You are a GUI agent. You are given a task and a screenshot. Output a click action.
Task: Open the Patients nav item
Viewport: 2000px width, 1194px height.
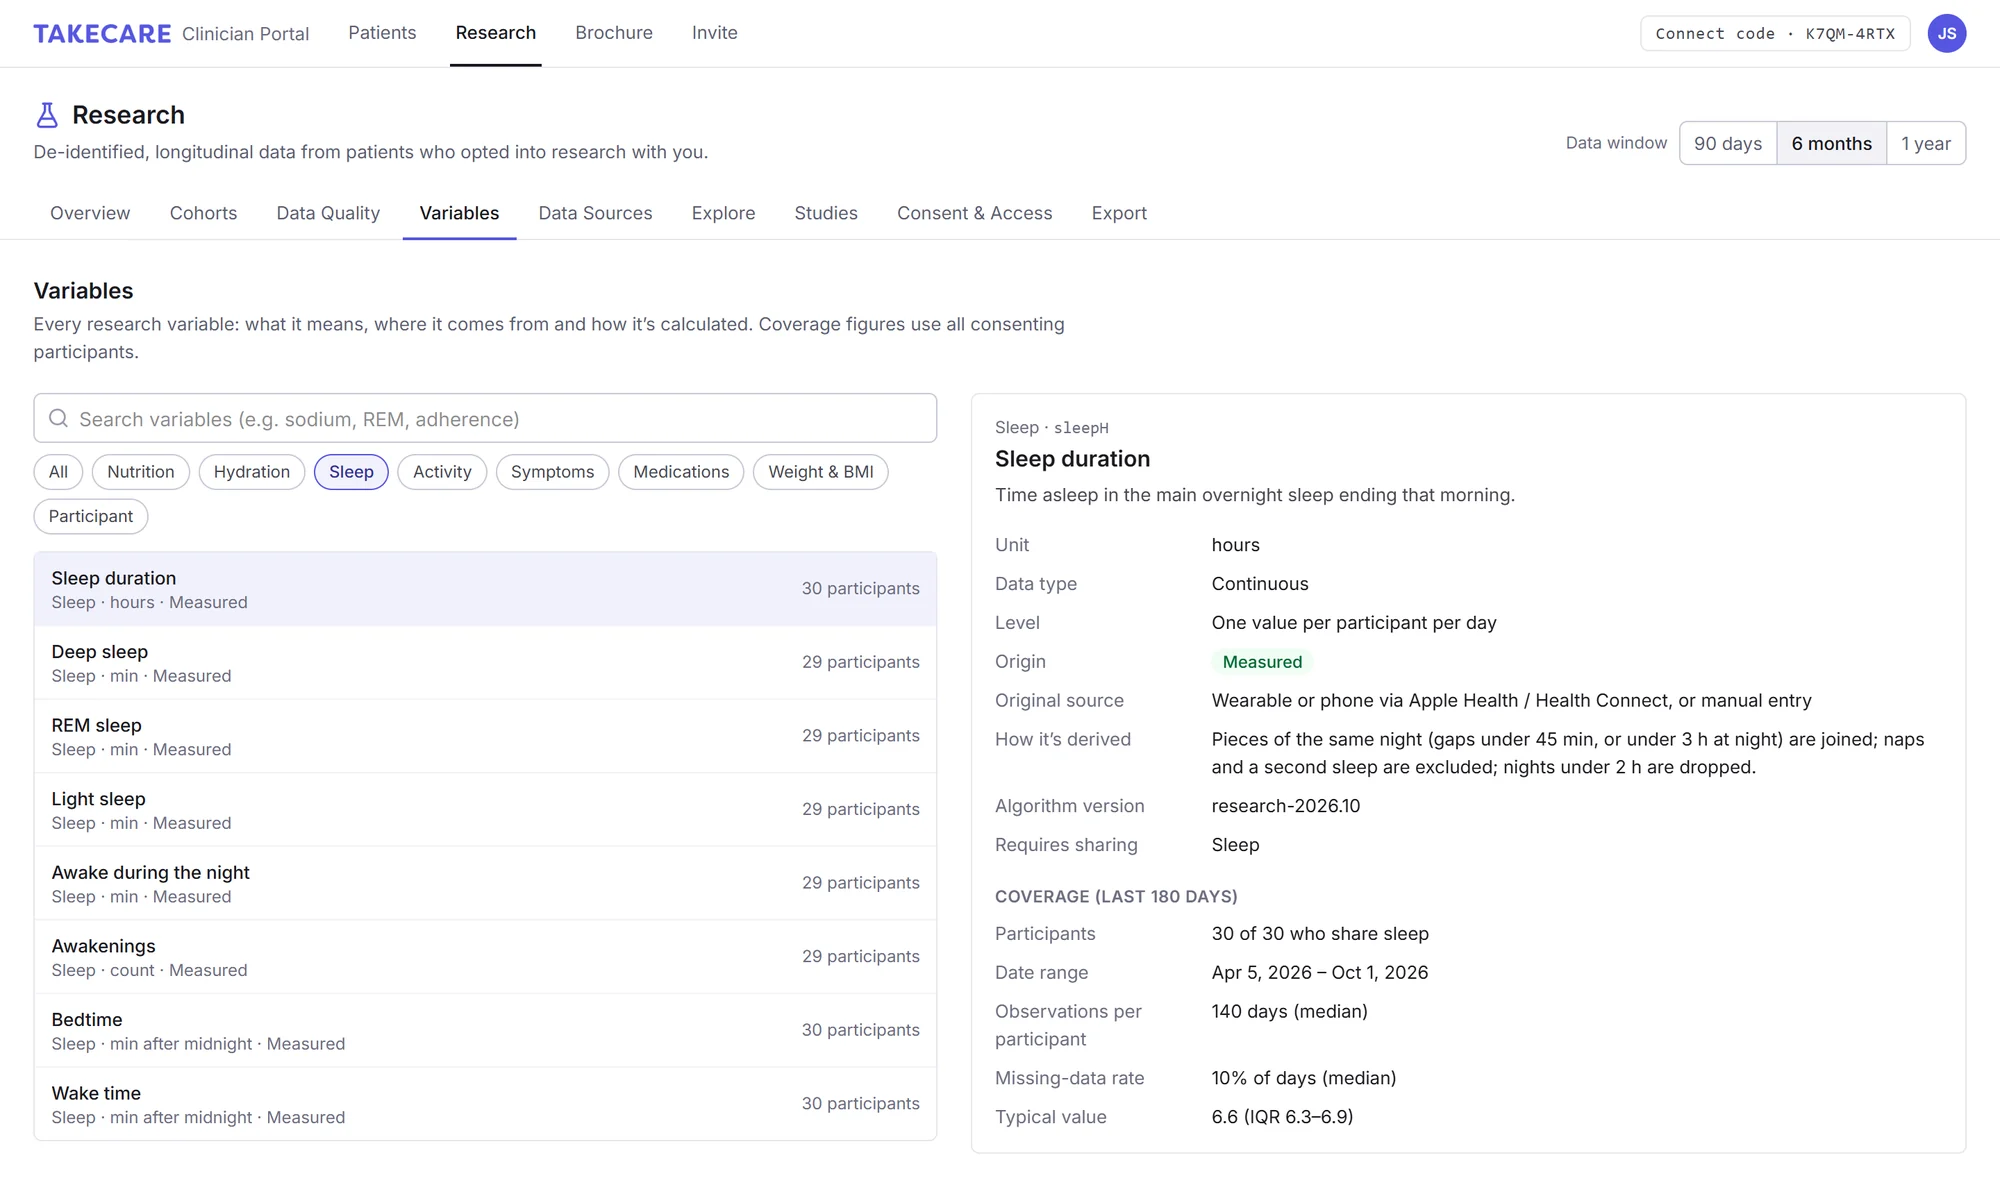point(382,33)
